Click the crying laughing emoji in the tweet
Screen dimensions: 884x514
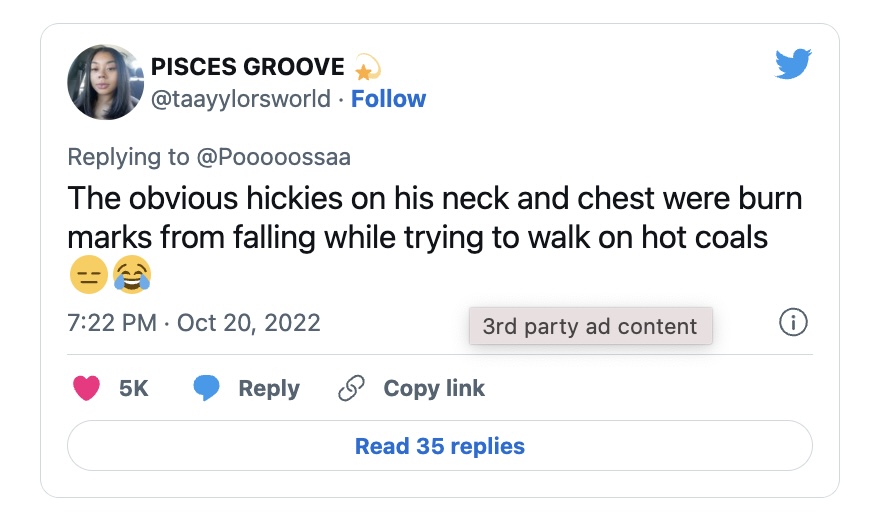coord(131,274)
